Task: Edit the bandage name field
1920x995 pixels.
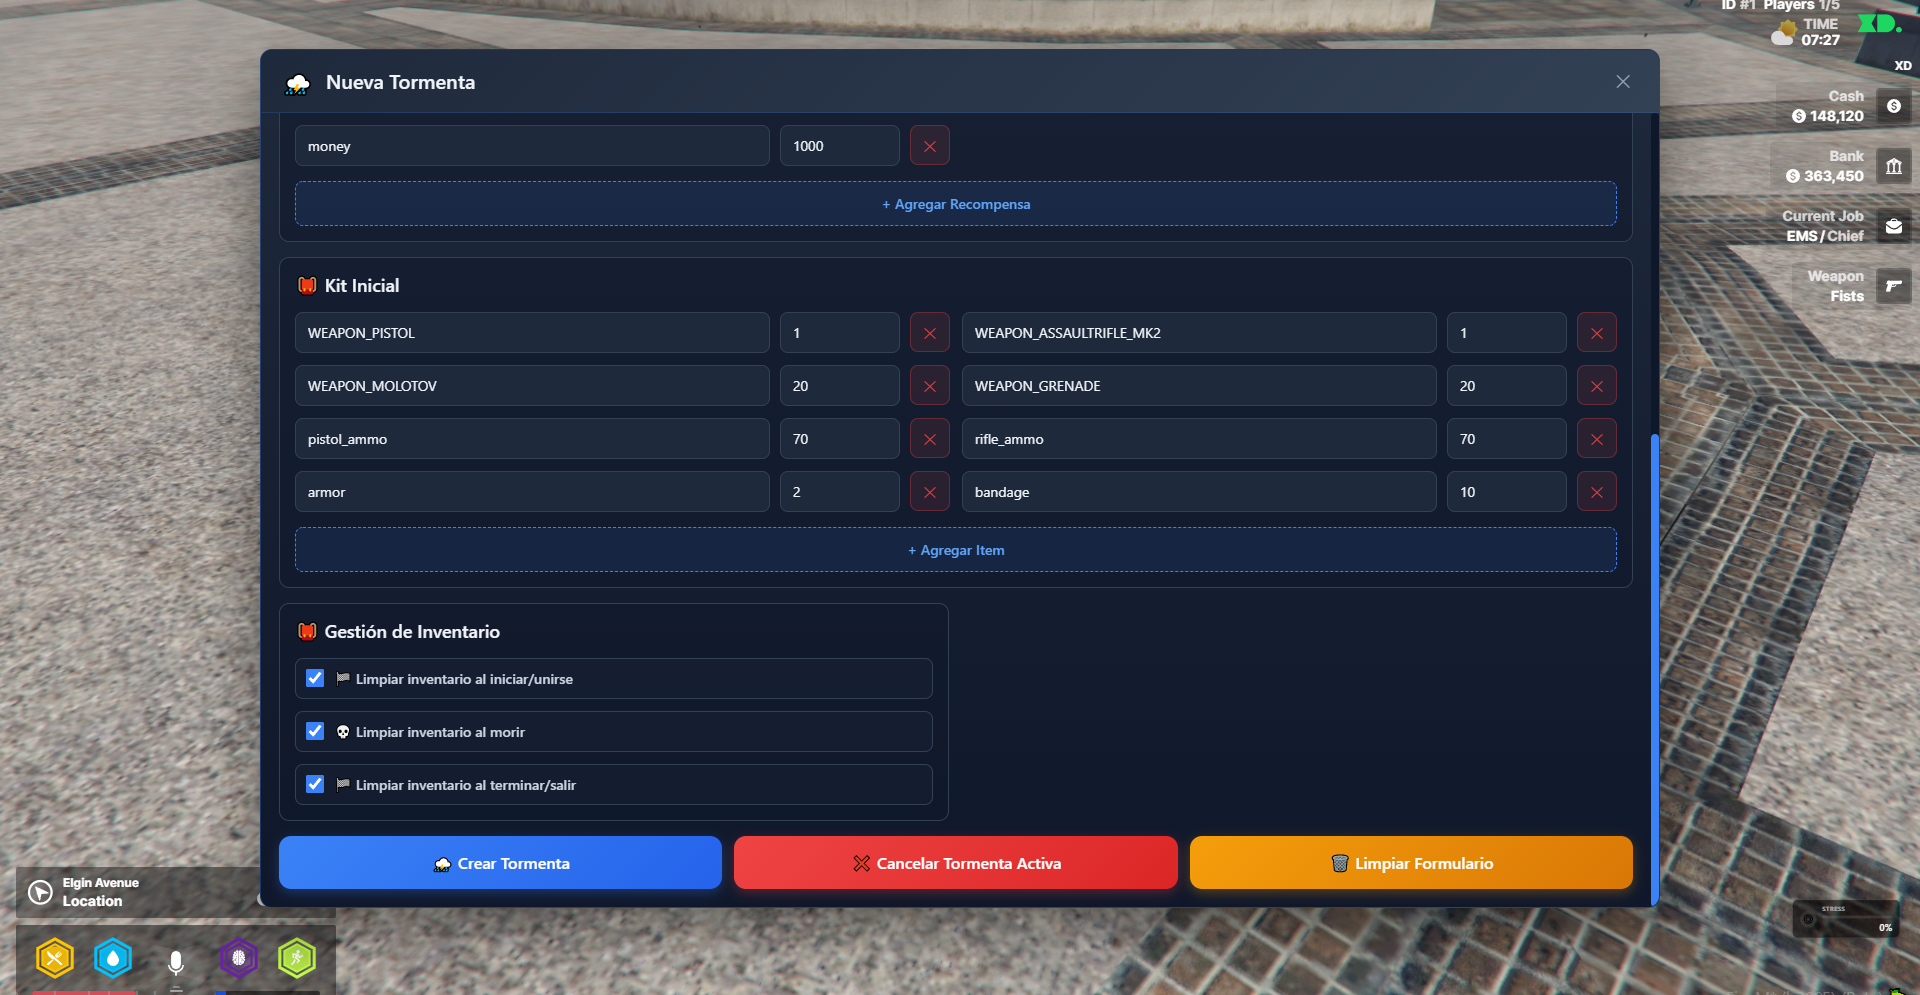Action: [x=1199, y=492]
